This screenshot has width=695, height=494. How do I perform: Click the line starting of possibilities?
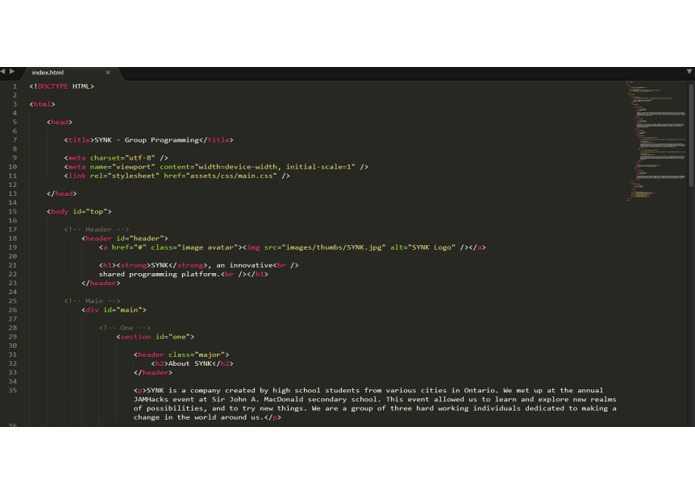[x=375, y=408]
